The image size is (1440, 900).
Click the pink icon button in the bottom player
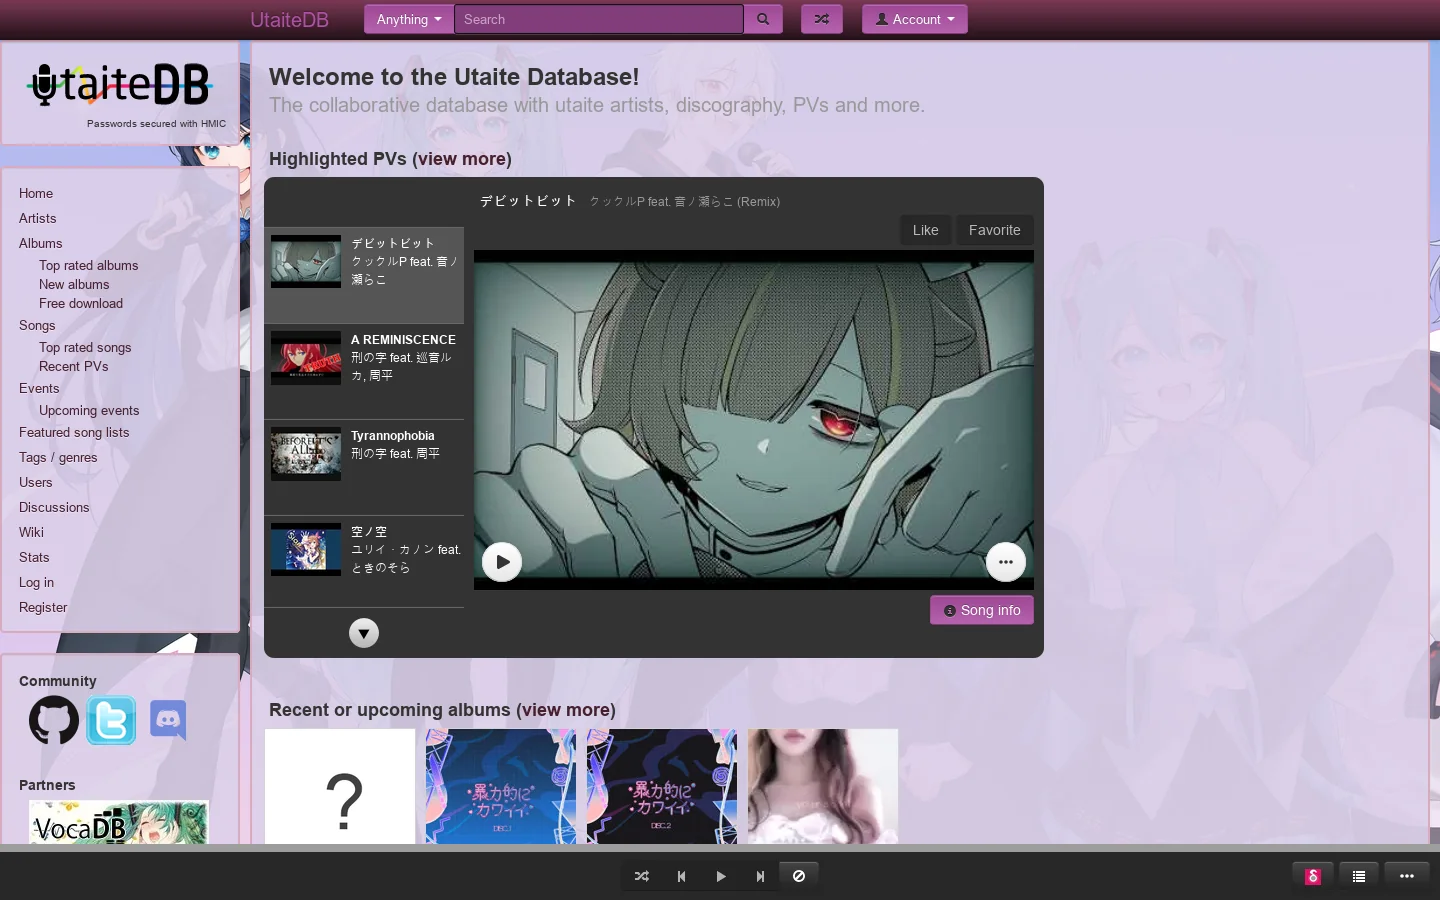click(x=1313, y=876)
